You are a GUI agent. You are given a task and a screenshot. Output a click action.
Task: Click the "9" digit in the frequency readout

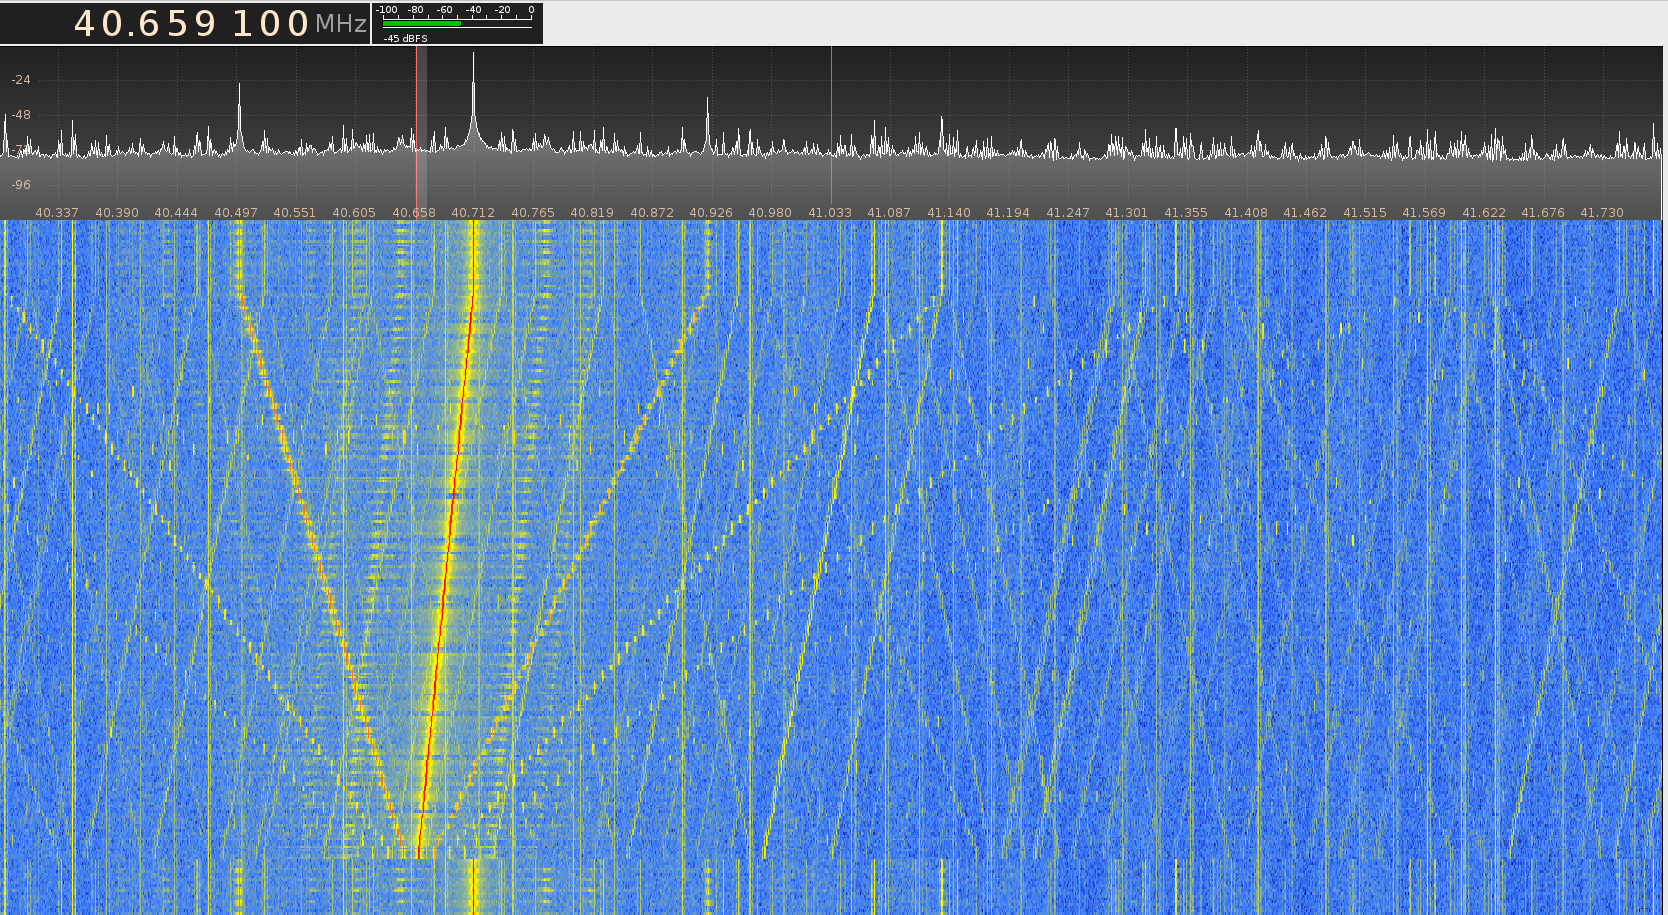(x=205, y=24)
